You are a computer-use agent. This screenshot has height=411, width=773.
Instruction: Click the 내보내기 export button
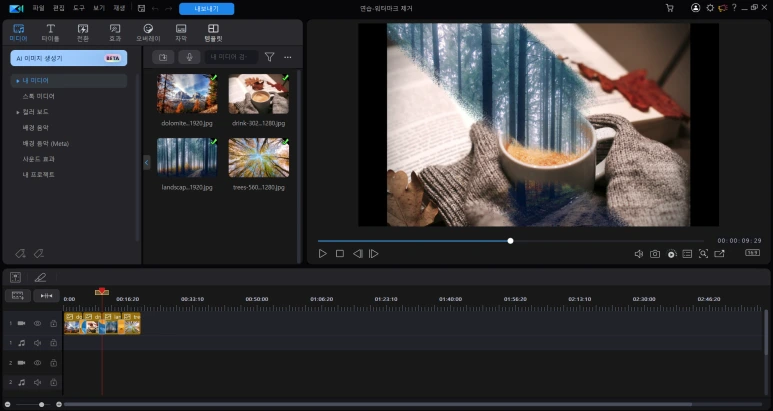207,8
